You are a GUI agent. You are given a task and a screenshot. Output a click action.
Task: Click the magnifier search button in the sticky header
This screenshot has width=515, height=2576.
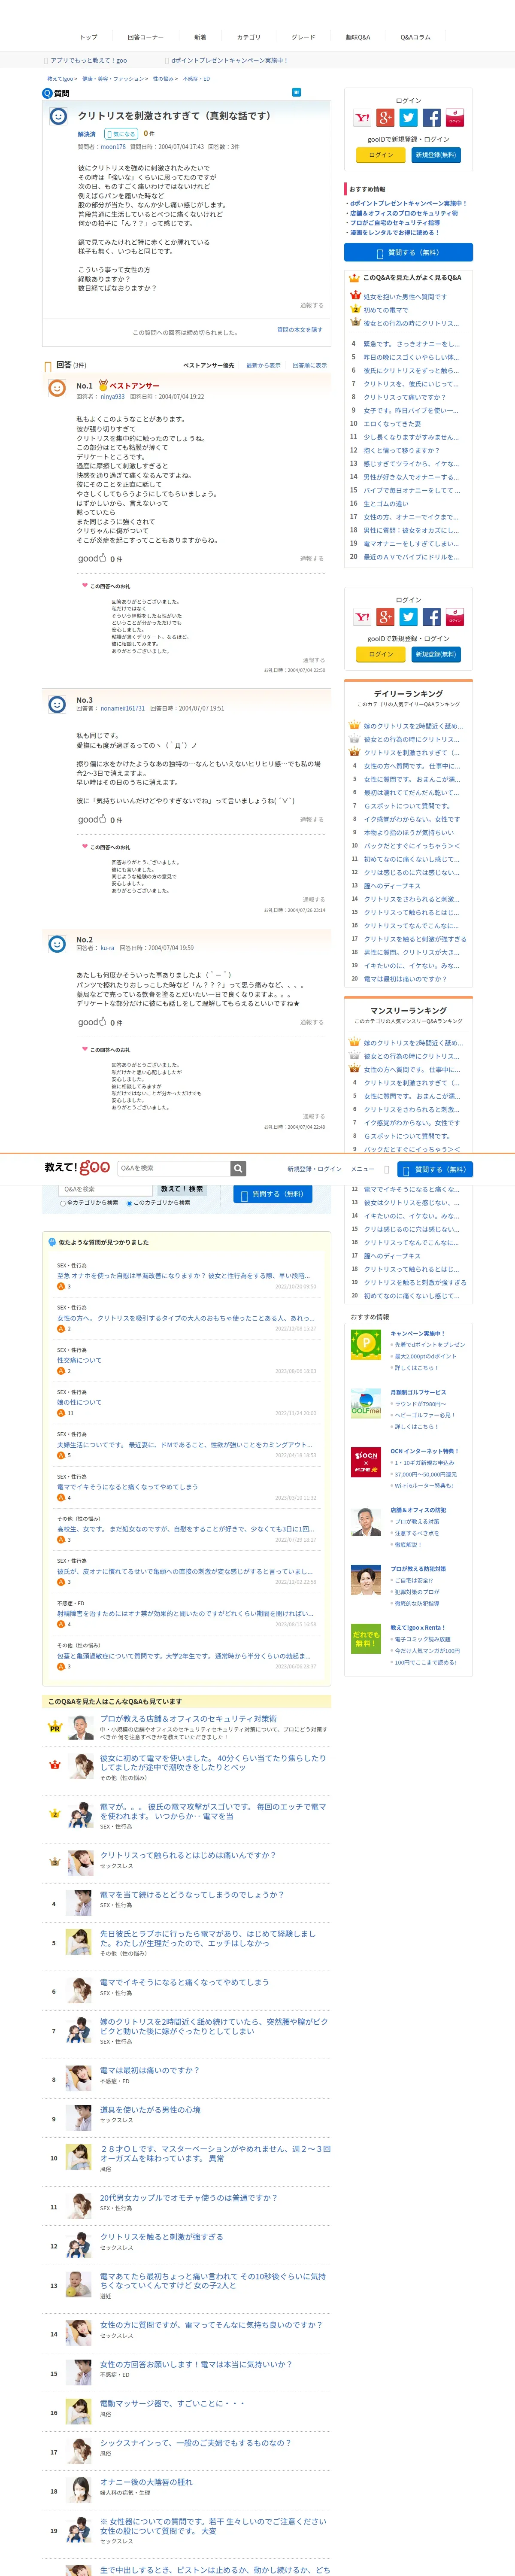click(x=238, y=1168)
